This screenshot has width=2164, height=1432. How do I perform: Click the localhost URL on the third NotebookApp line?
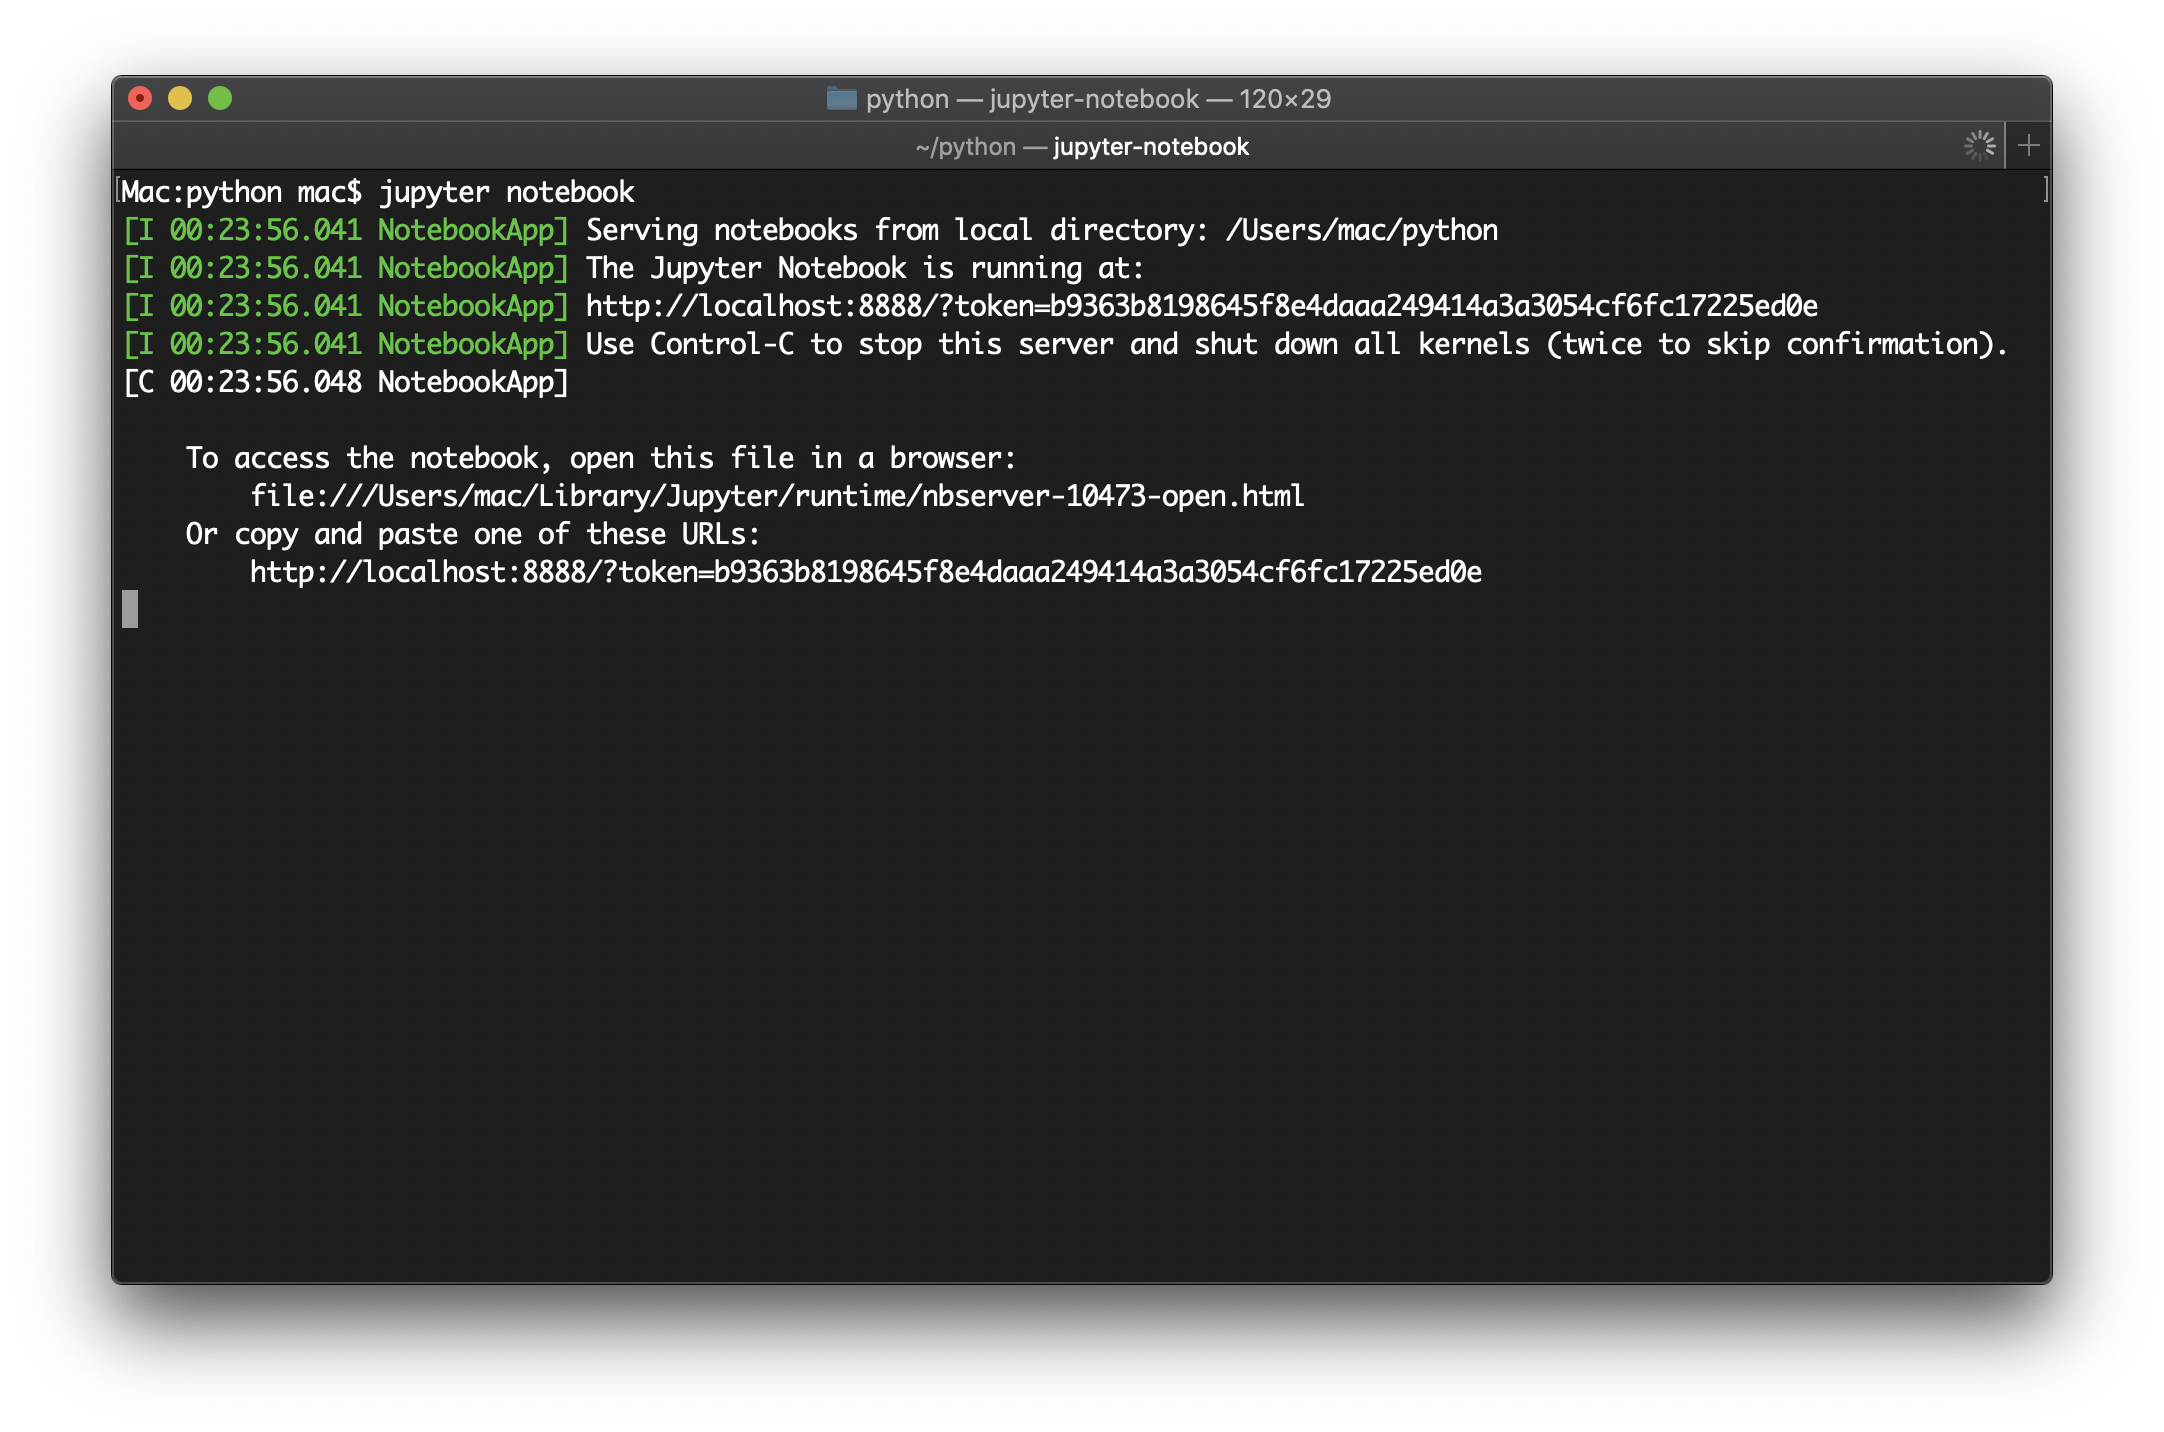tap(1202, 306)
